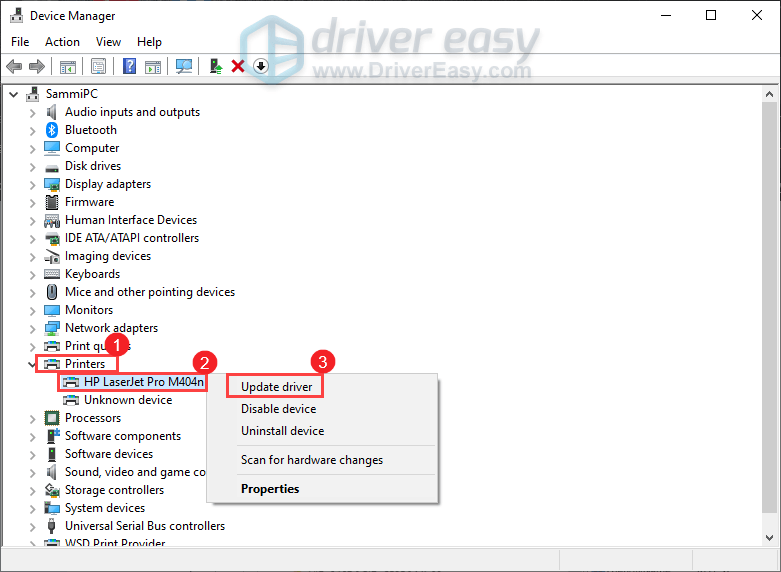Select the Firmware label
Viewport: 781px width, 572px height.
point(90,202)
